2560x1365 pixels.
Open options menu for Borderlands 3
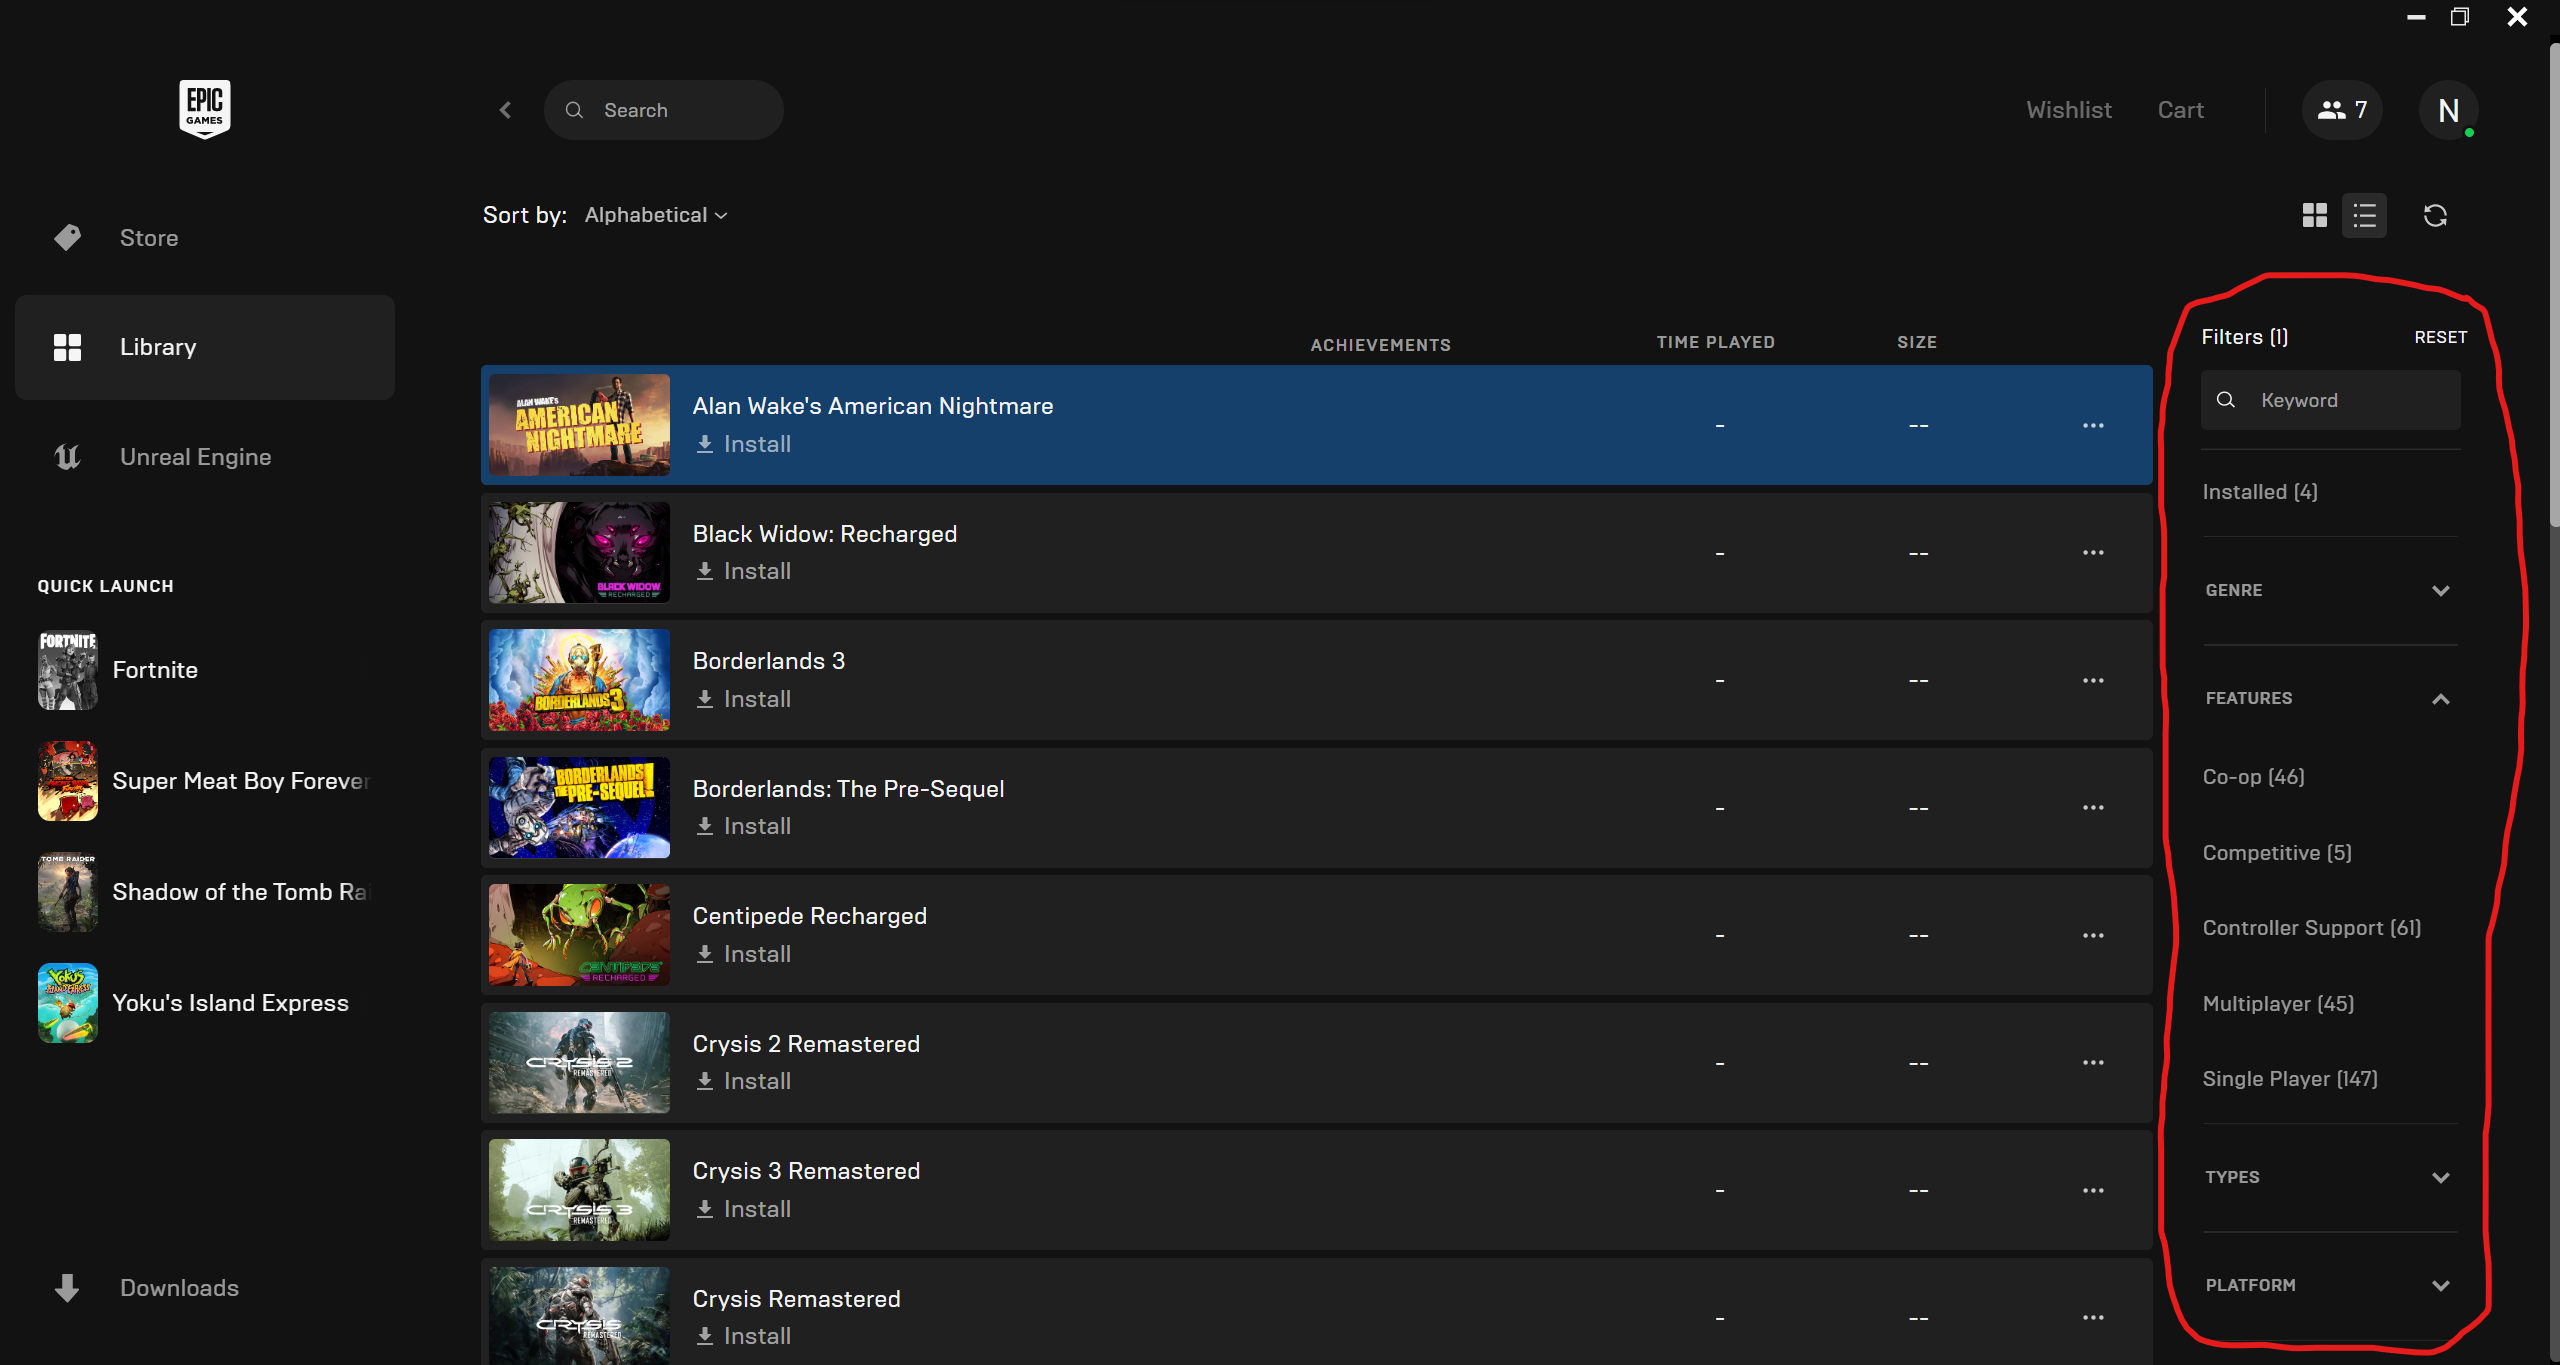[x=2093, y=681]
